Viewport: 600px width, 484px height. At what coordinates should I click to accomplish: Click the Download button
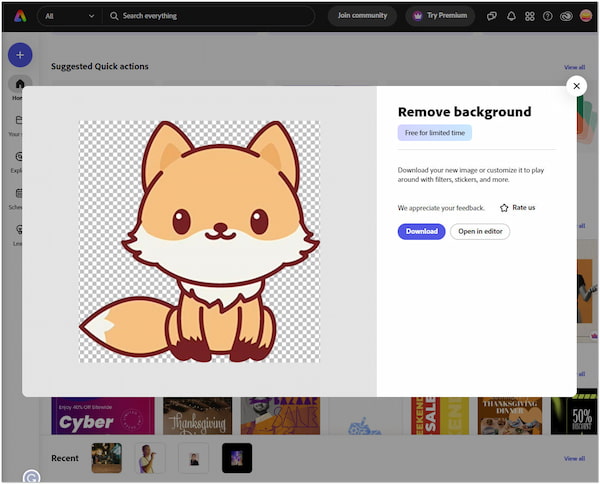[x=421, y=231]
